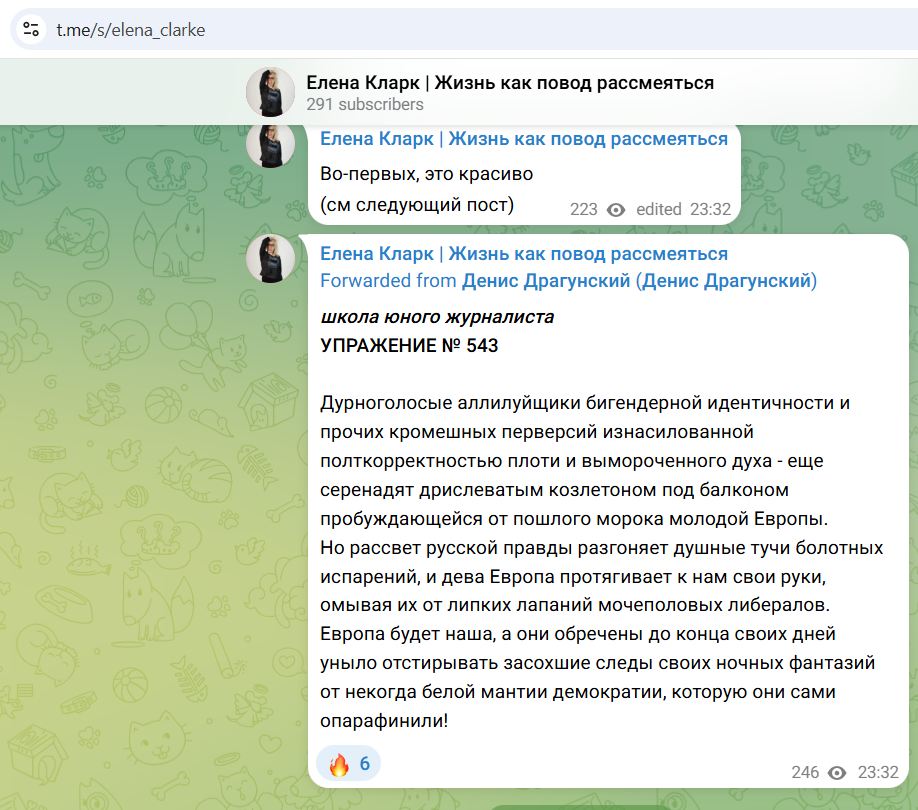918x810 pixels.
Task: Click the heading 'УПРАЖЕНИЕ № 543'
Action: pos(409,345)
